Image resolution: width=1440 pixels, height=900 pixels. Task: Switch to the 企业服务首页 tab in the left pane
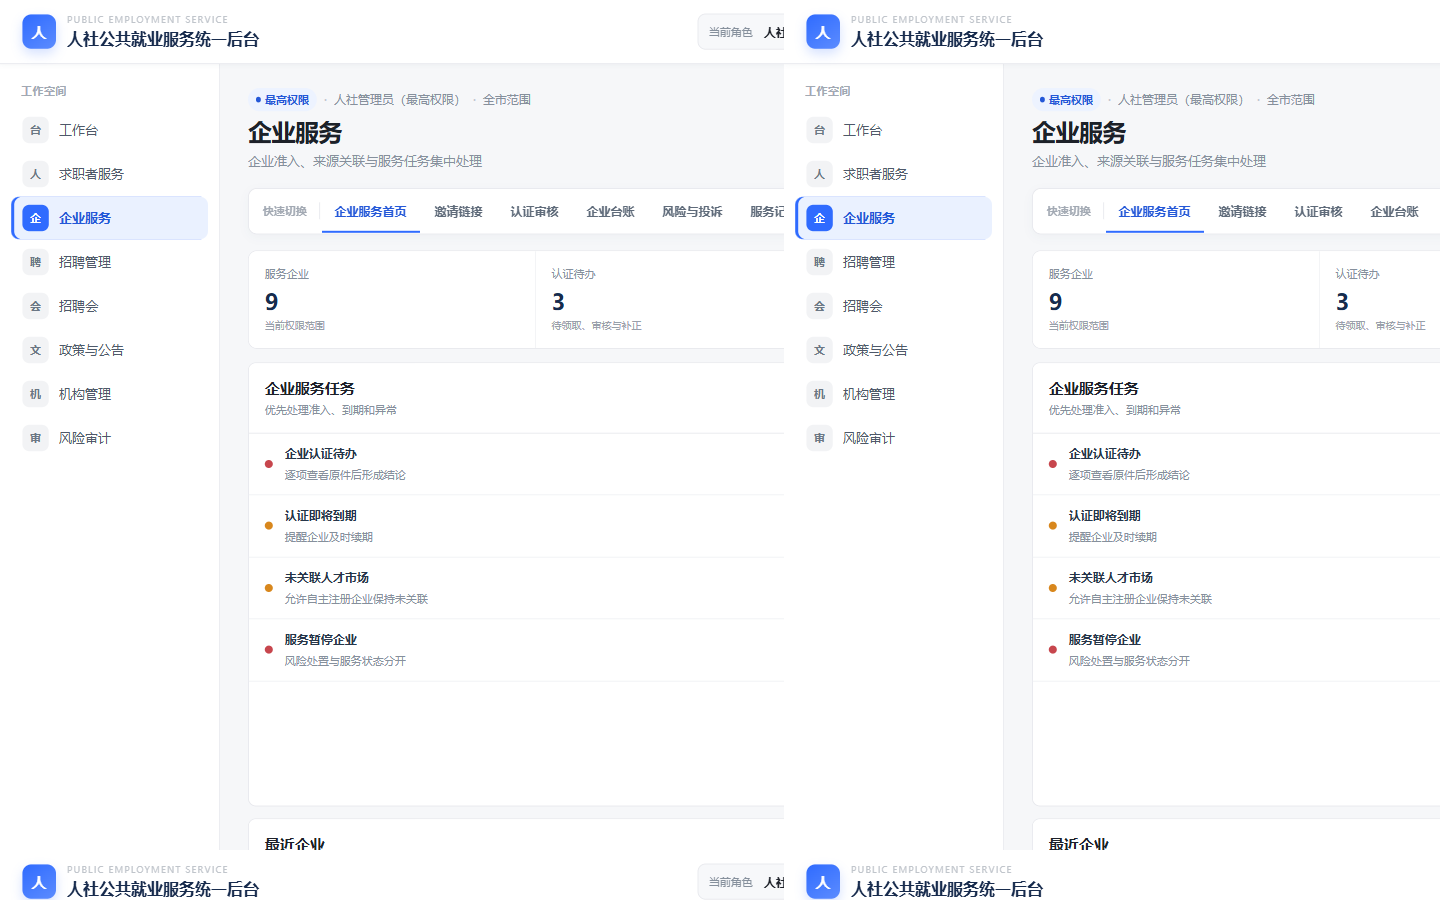point(371,212)
